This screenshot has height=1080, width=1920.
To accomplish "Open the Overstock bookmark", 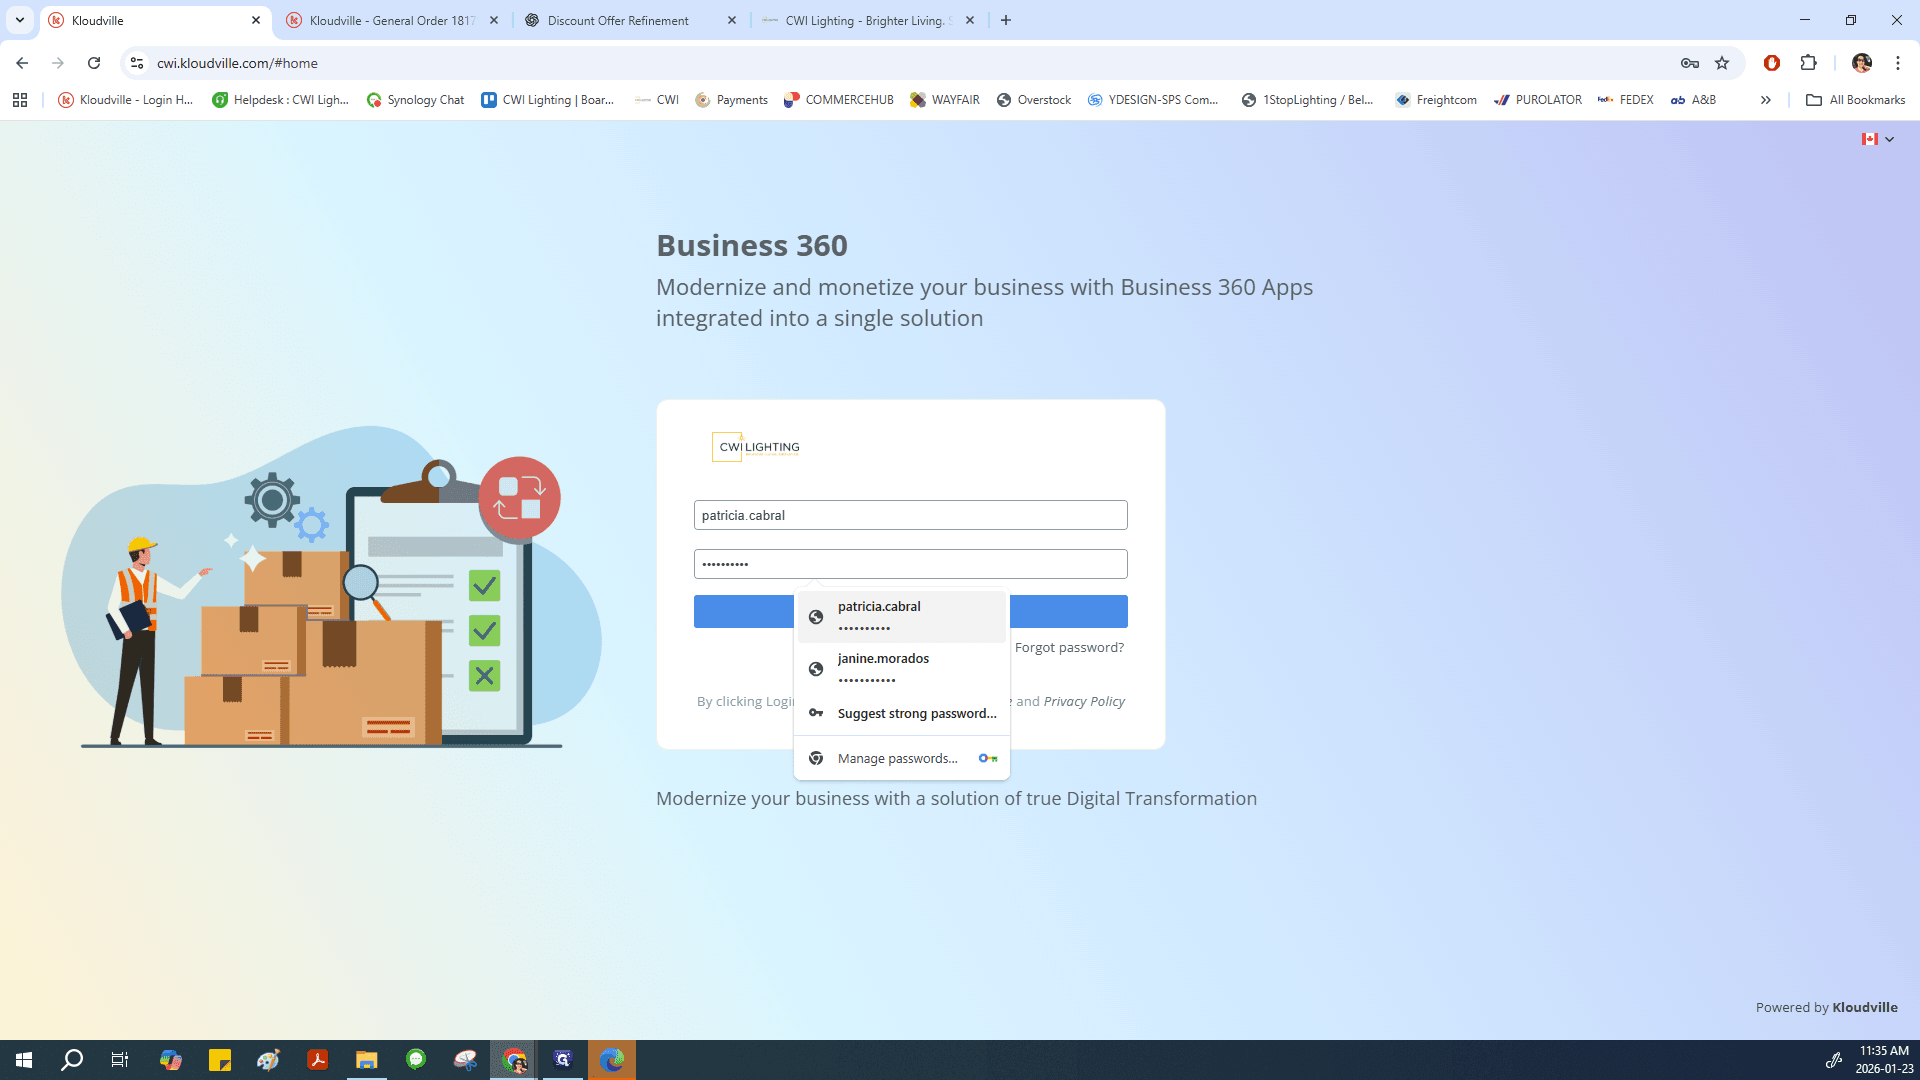I will [1033, 100].
